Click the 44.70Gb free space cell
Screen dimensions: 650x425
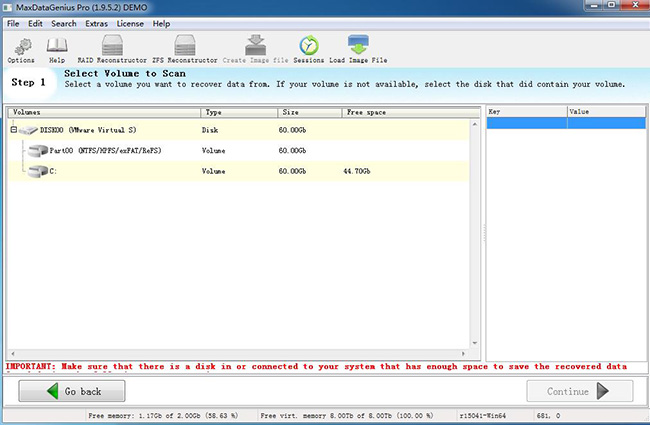click(x=357, y=171)
